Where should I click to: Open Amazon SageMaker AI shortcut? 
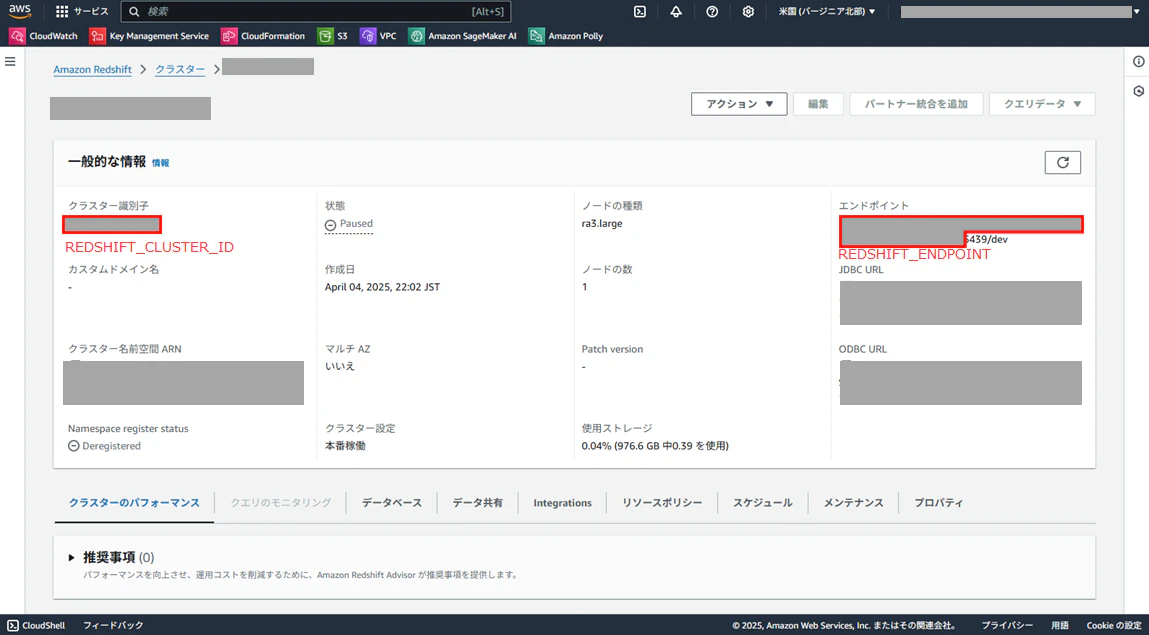[x=462, y=35]
